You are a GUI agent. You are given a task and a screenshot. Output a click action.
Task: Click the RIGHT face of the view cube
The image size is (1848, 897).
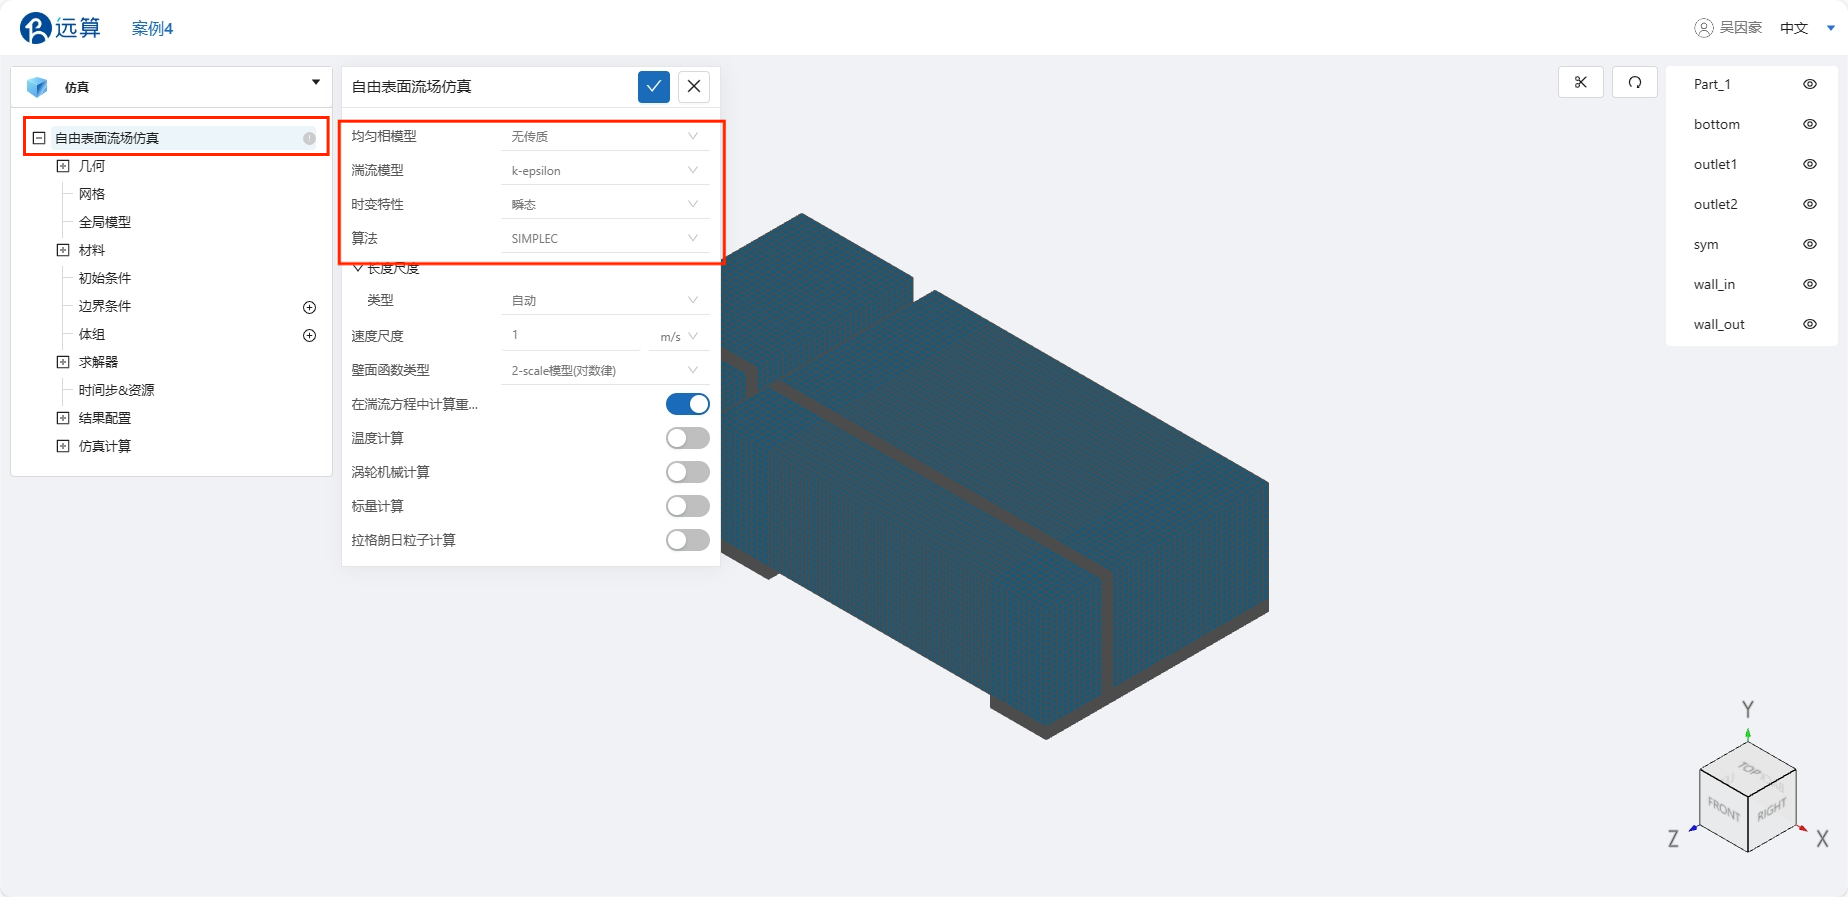1772,808
